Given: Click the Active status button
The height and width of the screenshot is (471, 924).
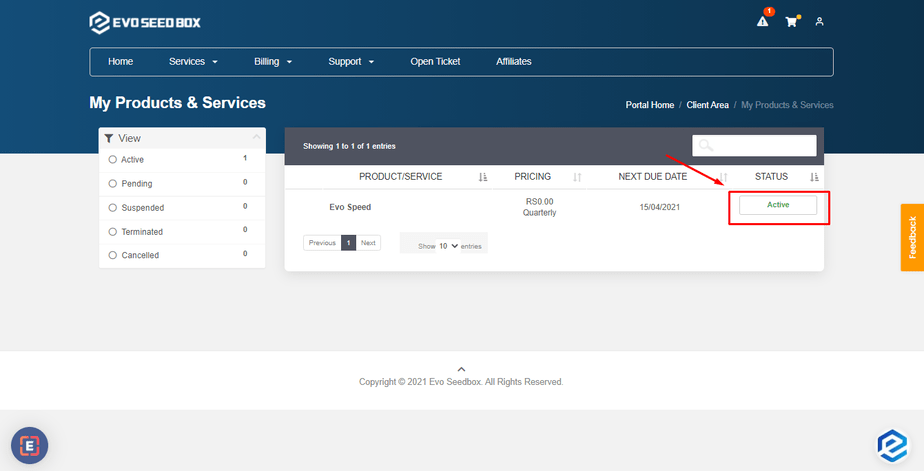Looking at the screenshot, I should [x=778, y=205].
